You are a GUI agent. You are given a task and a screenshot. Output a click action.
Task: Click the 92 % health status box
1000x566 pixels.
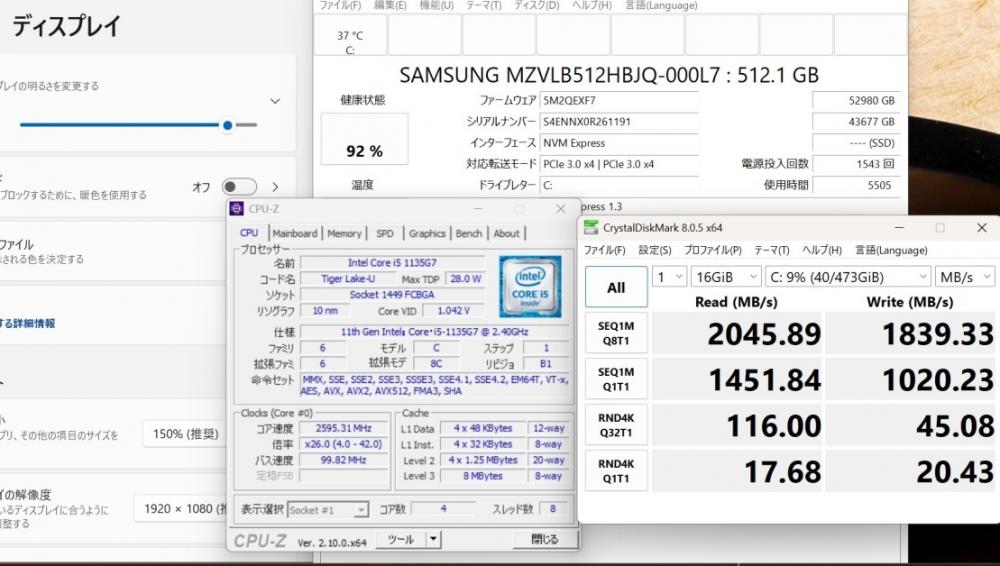[364, 139]
